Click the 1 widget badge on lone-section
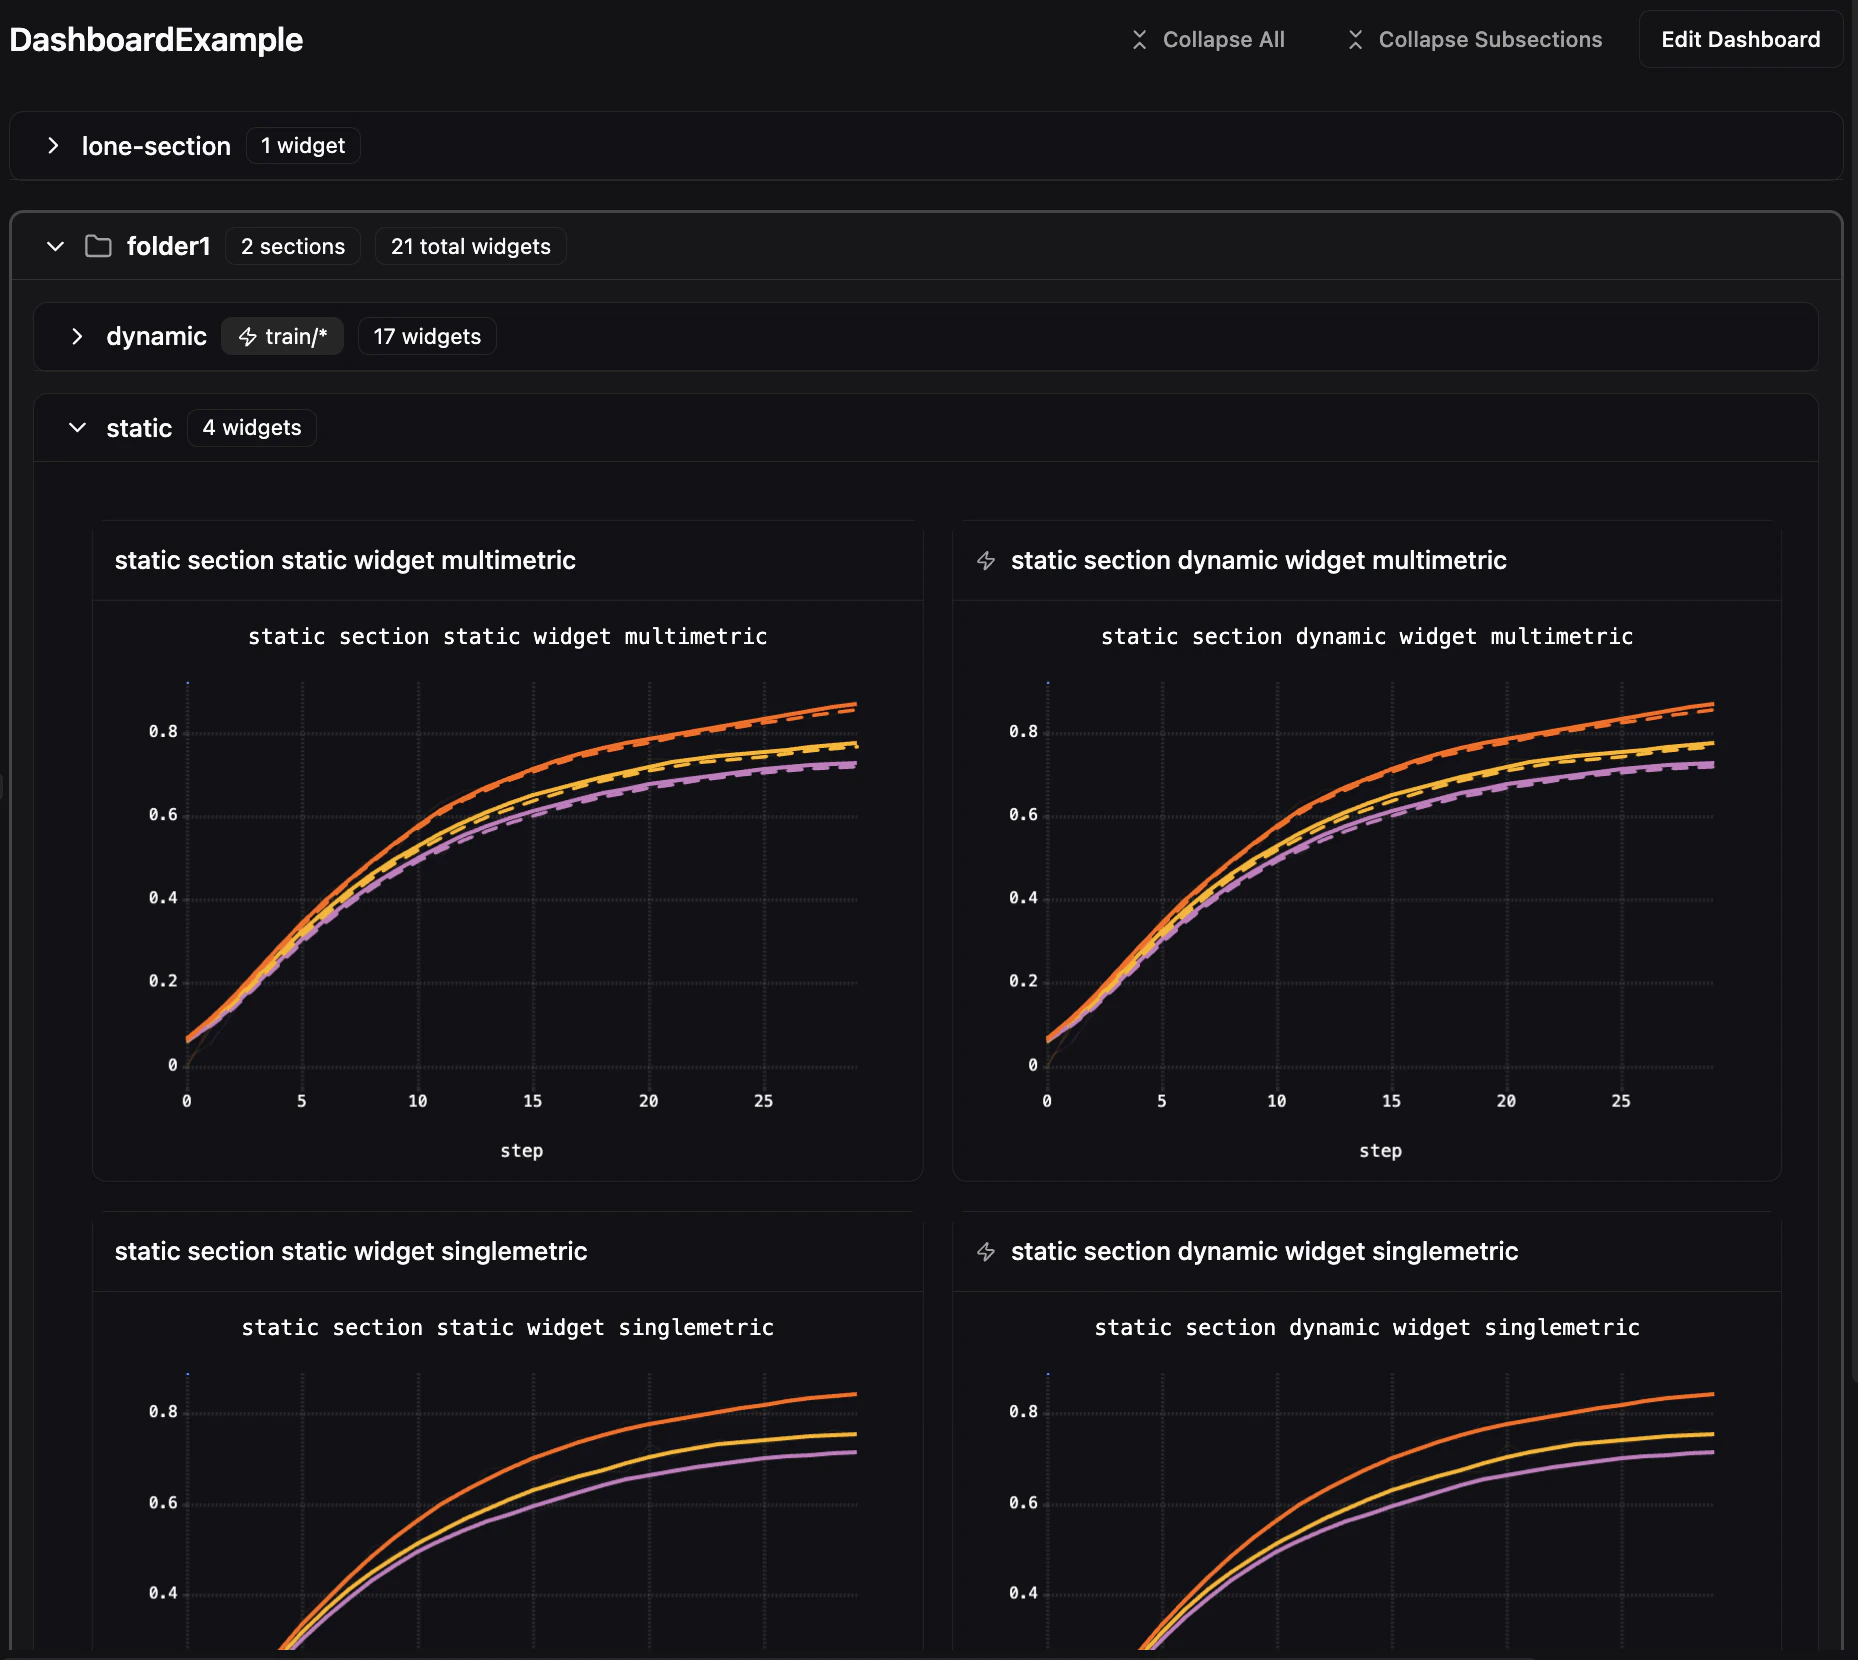The image size is (1858, 1660). coord(302,145)
